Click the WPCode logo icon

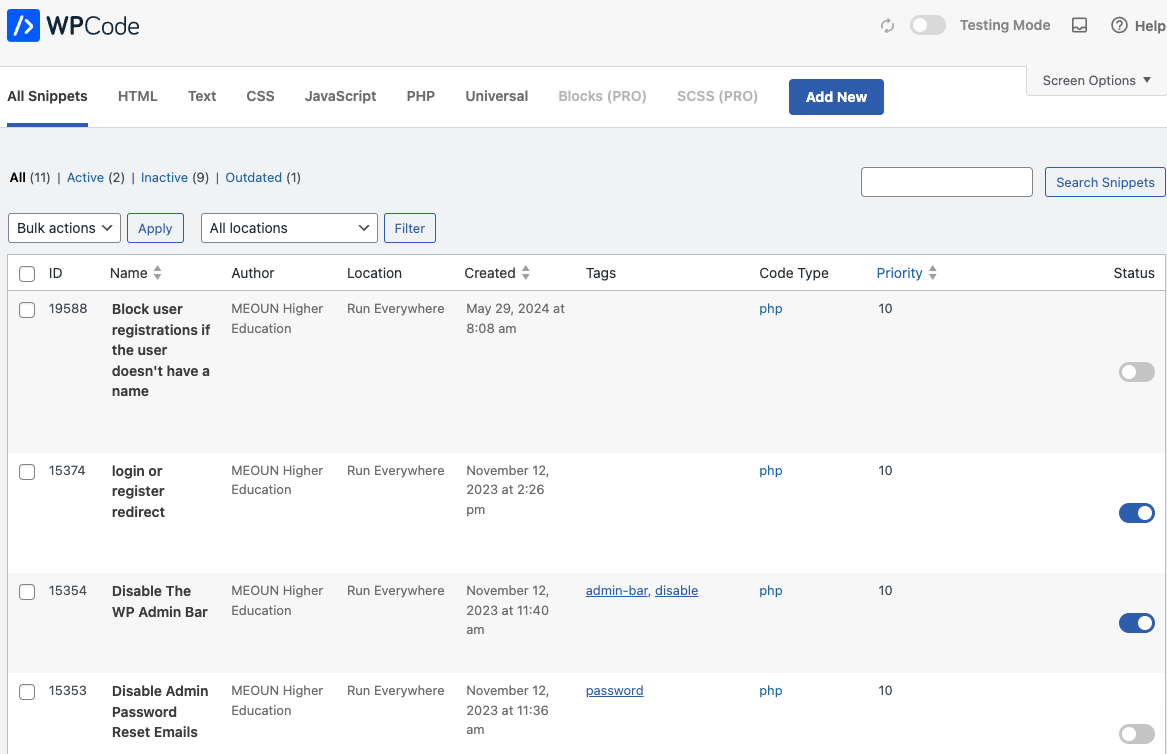[x=23, y=26]
